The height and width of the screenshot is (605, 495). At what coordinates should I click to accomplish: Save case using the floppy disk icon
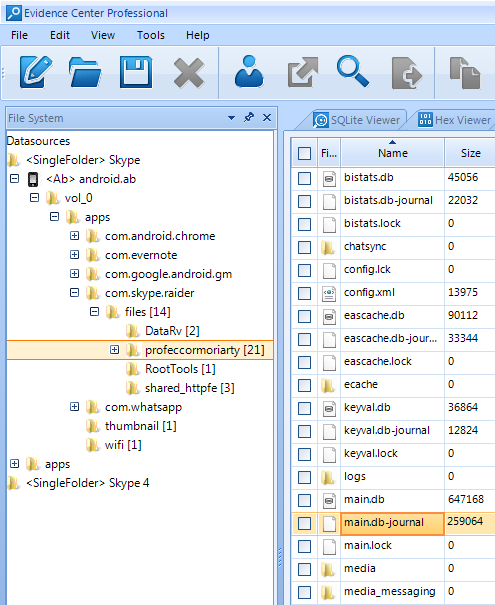136,72
